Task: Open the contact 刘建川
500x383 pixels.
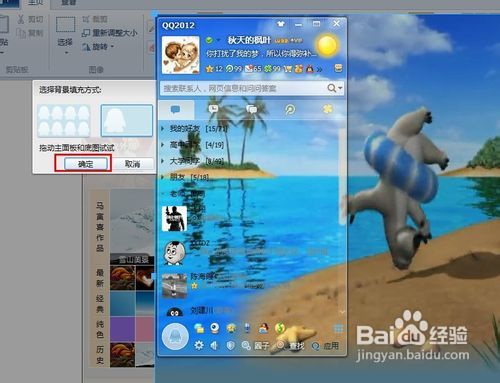Action: pos(201,311)
